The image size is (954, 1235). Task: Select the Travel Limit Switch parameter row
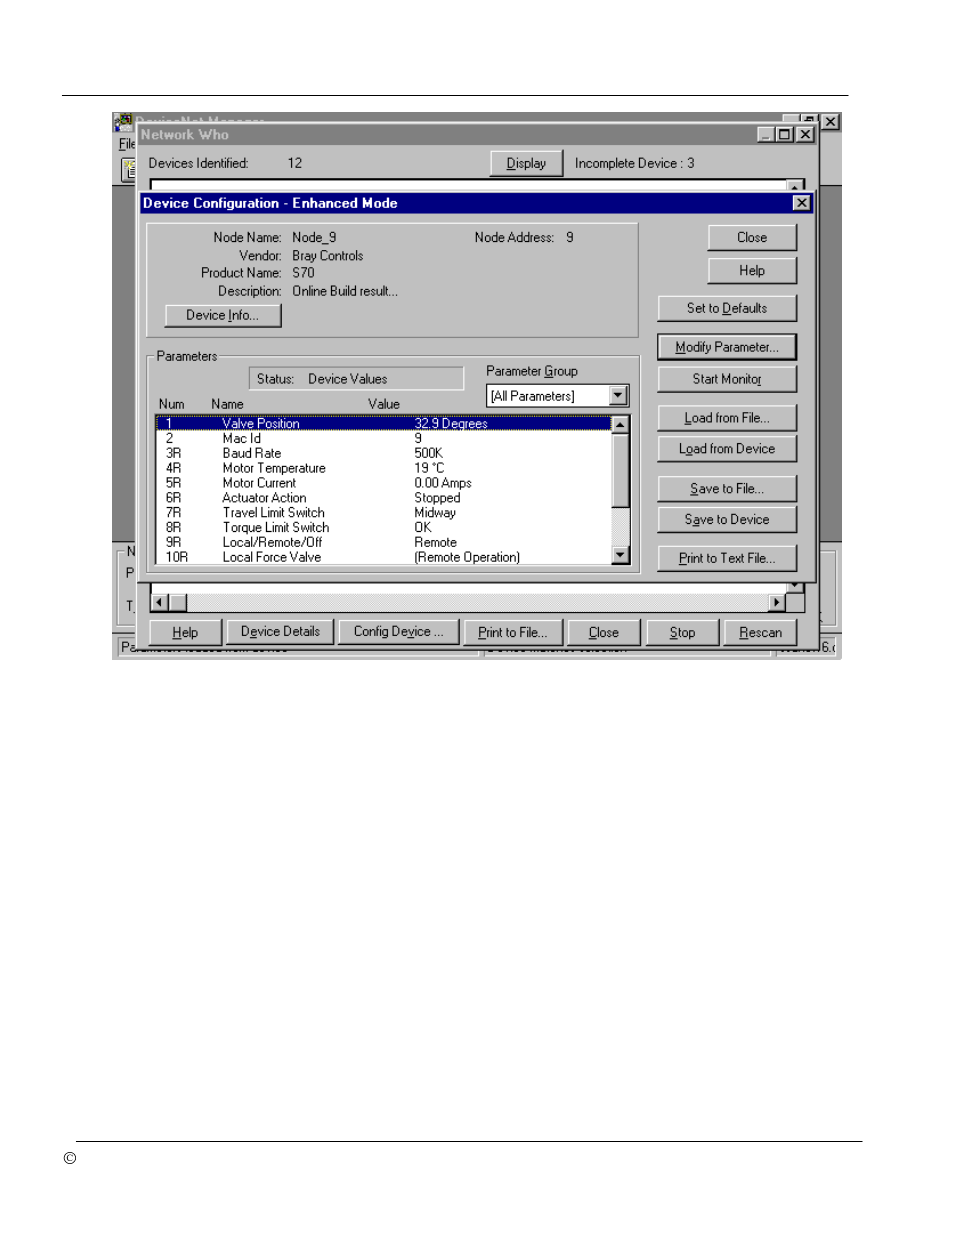pos(383,513)
